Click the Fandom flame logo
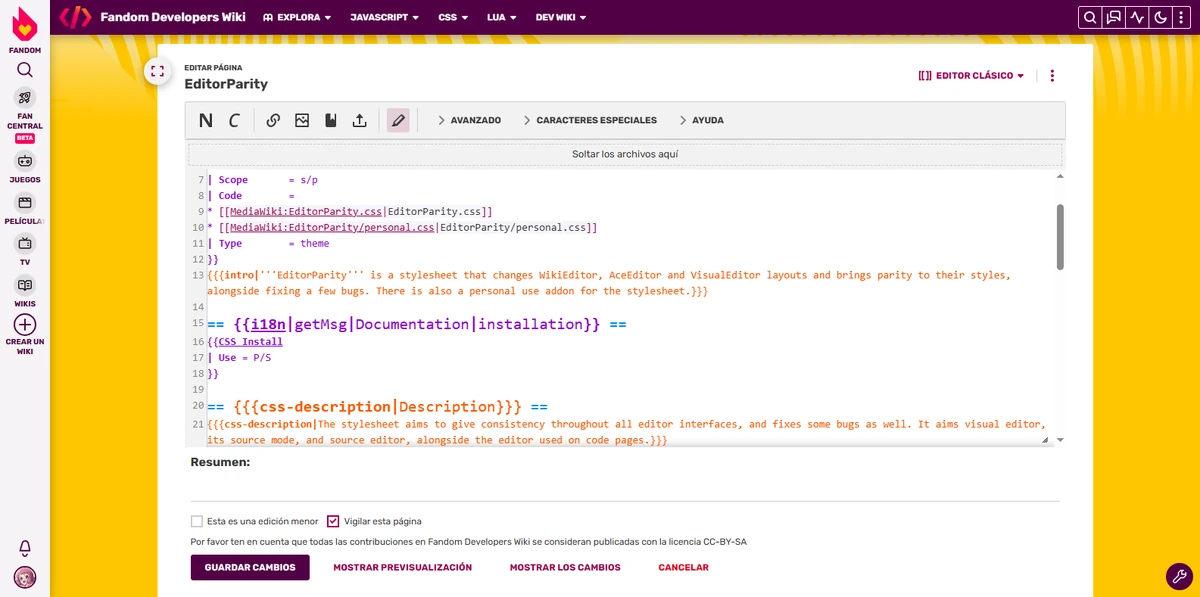The width and height of the screenshot is (1200, 597). click(x=24, y=22)
